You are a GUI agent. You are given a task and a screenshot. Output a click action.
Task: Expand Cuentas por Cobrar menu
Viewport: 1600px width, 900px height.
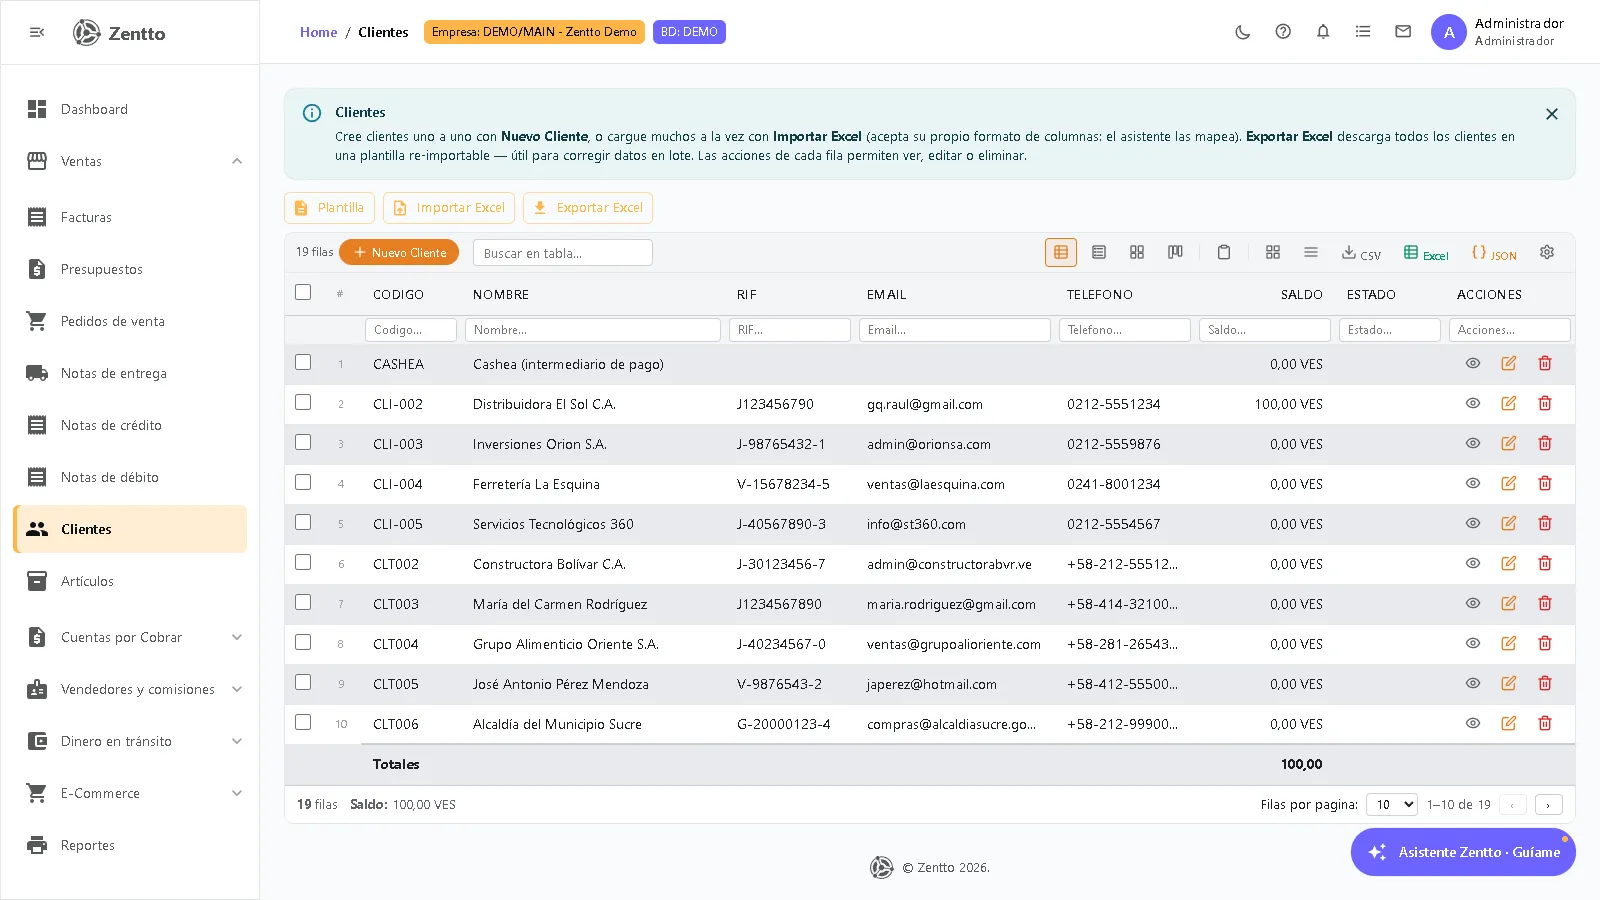pos(237,637)
